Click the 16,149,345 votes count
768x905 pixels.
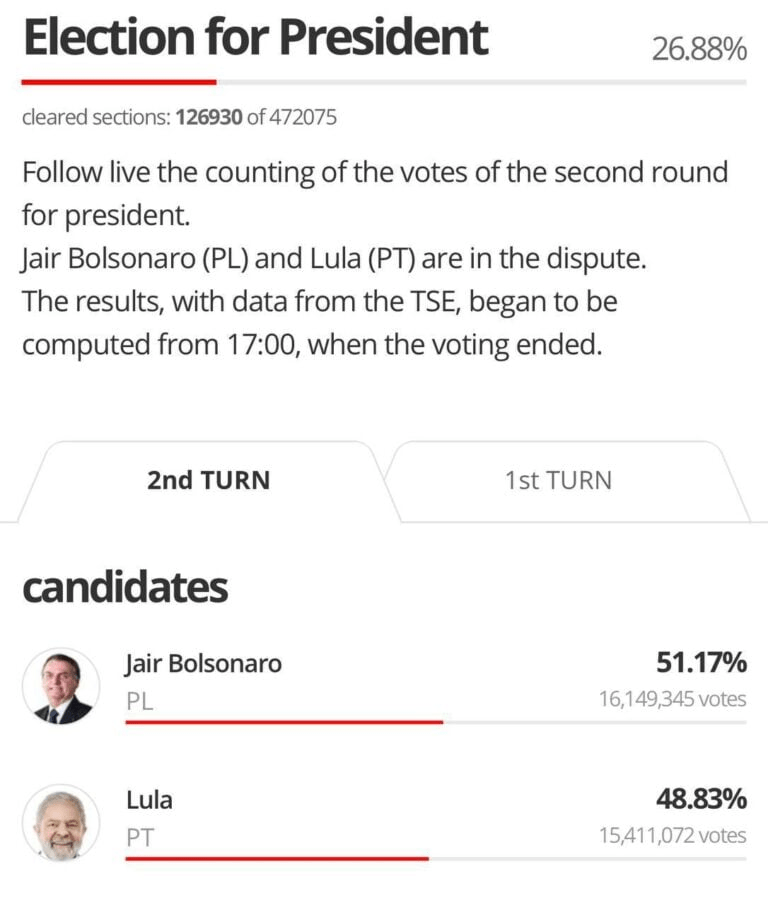(672, 699)
